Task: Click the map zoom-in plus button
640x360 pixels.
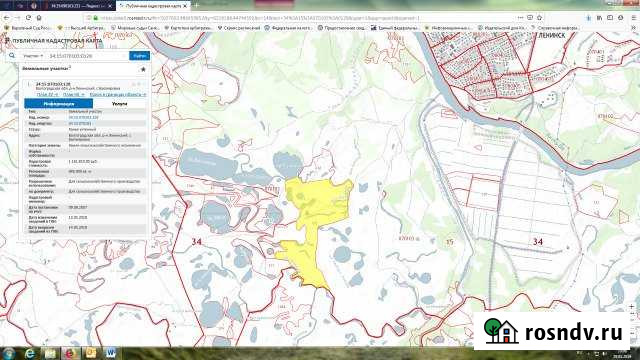Action: (x=632, y=306)
